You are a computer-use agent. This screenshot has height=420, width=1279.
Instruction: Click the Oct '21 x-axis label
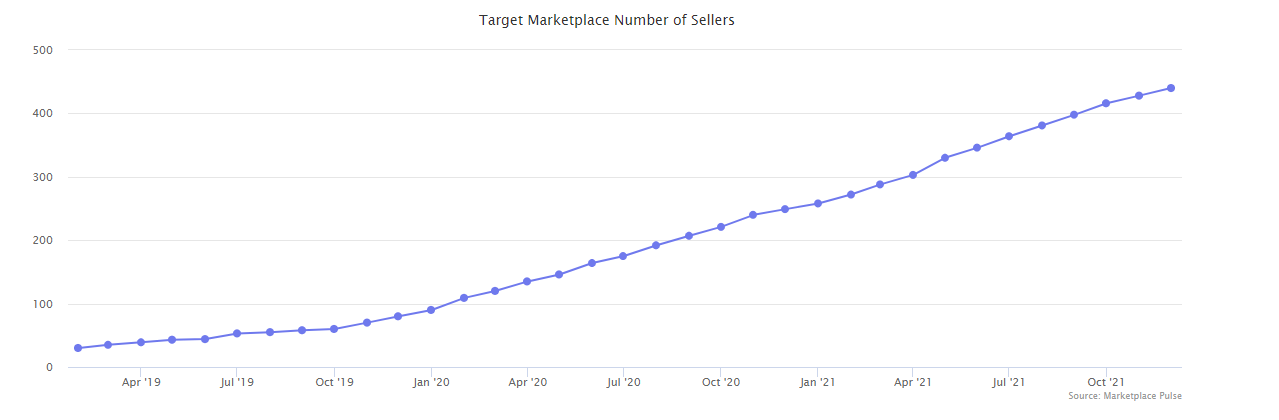[1106, 381]
